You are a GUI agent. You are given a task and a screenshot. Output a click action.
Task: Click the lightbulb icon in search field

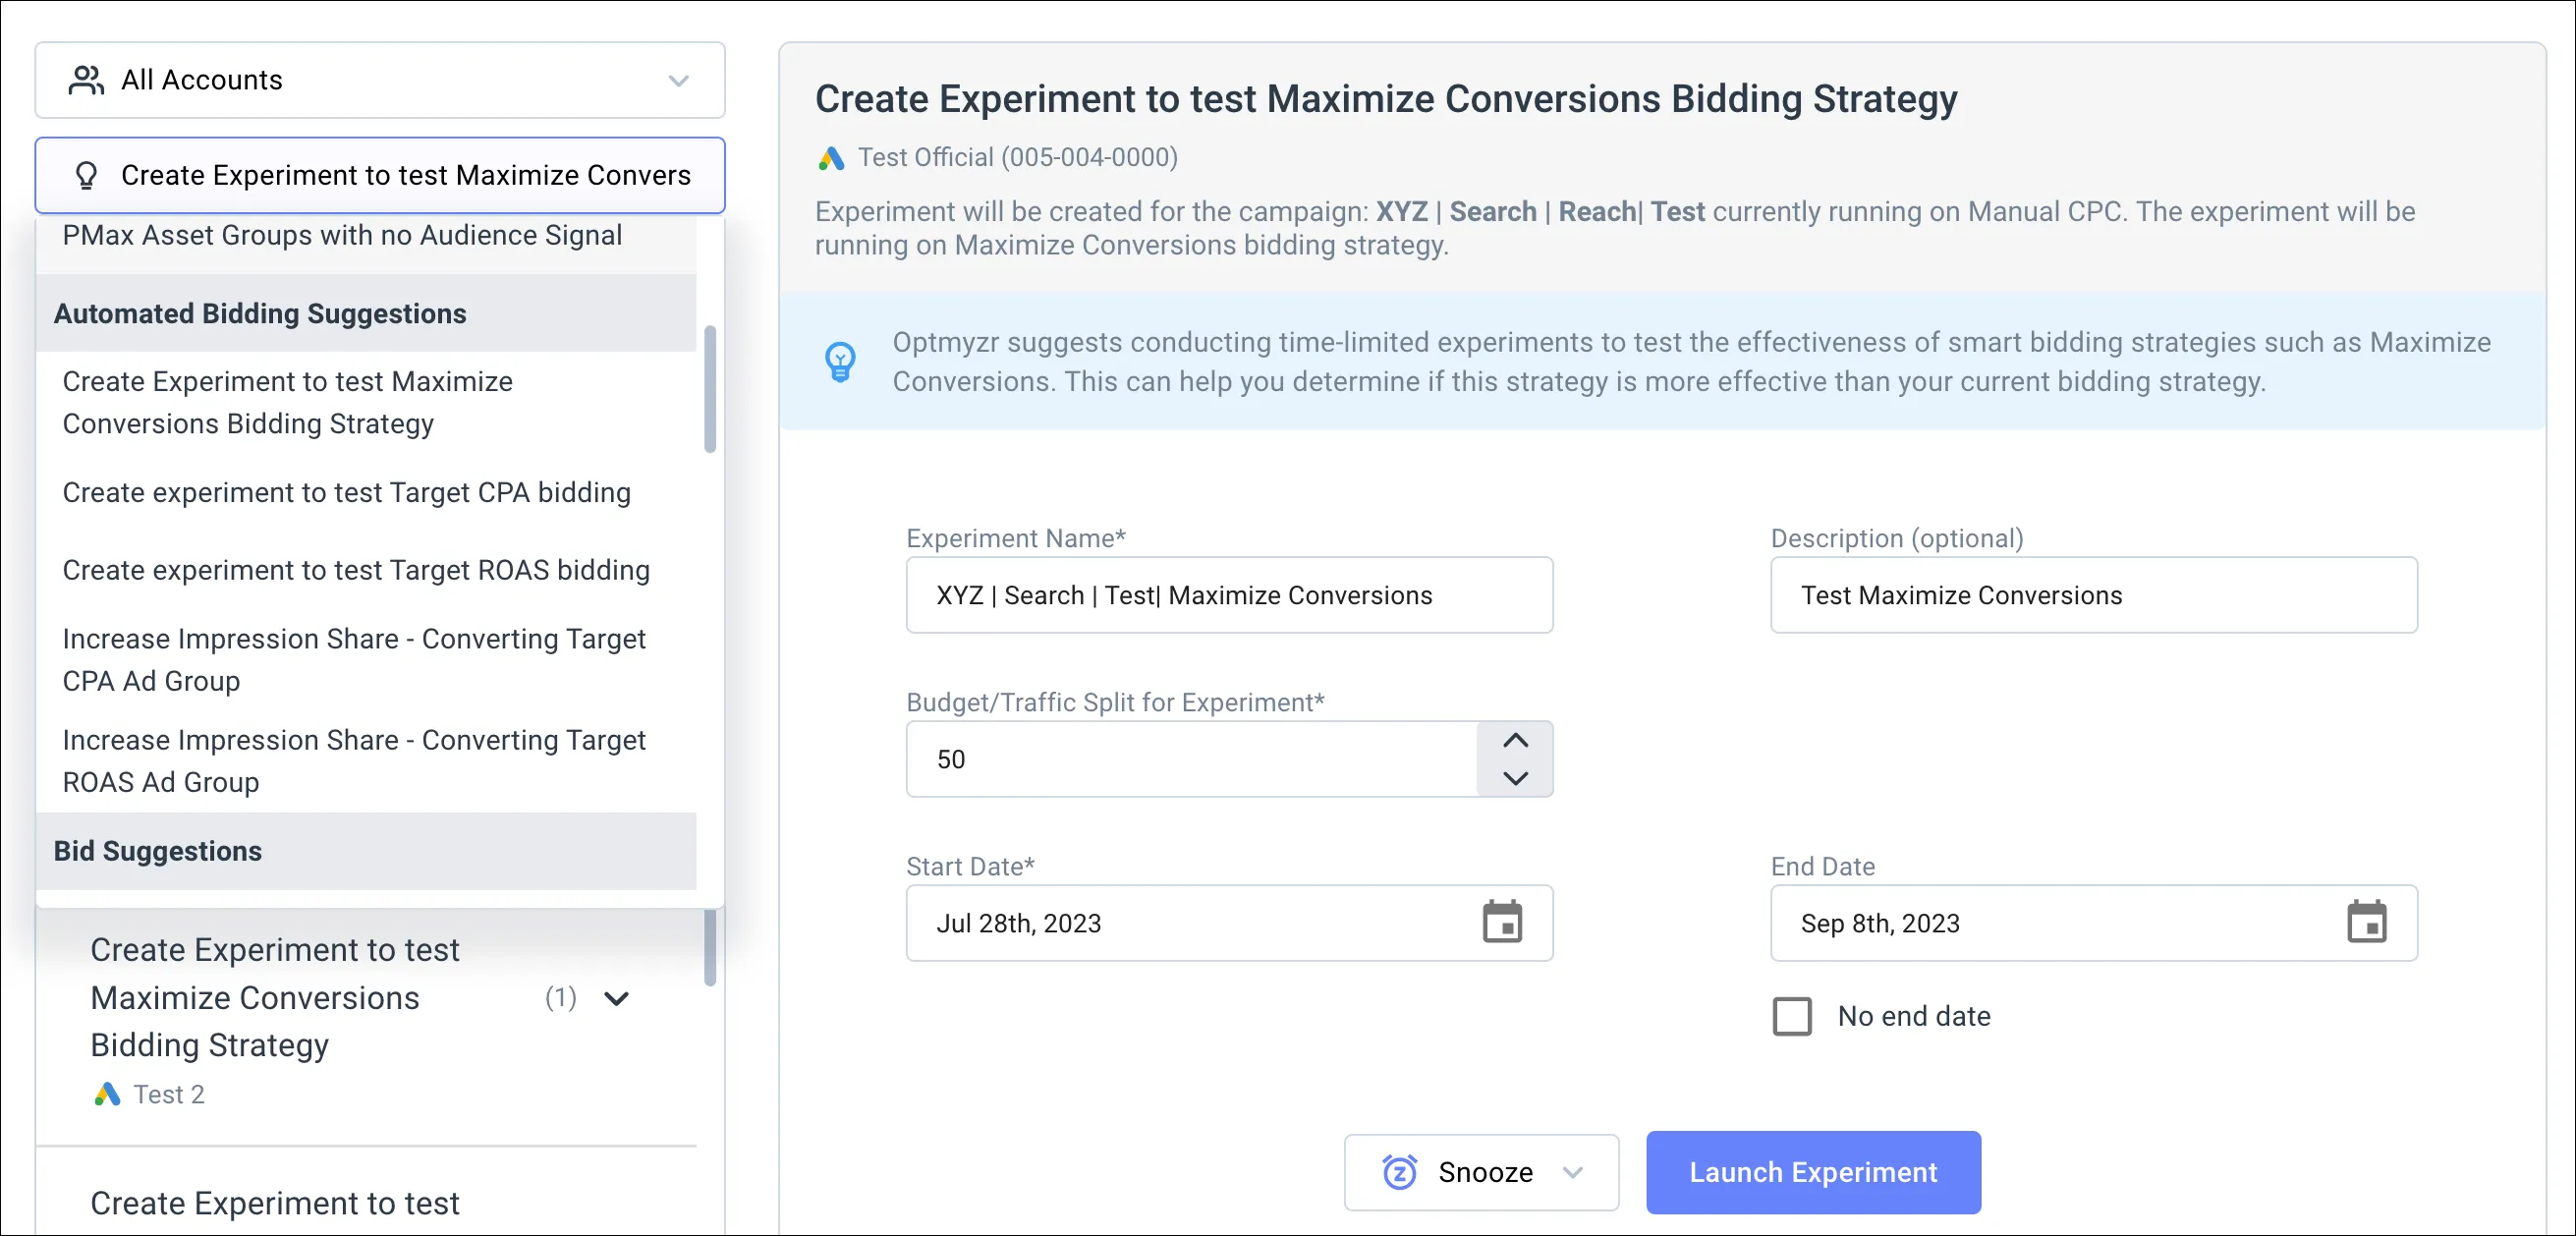tap(87, 176)
